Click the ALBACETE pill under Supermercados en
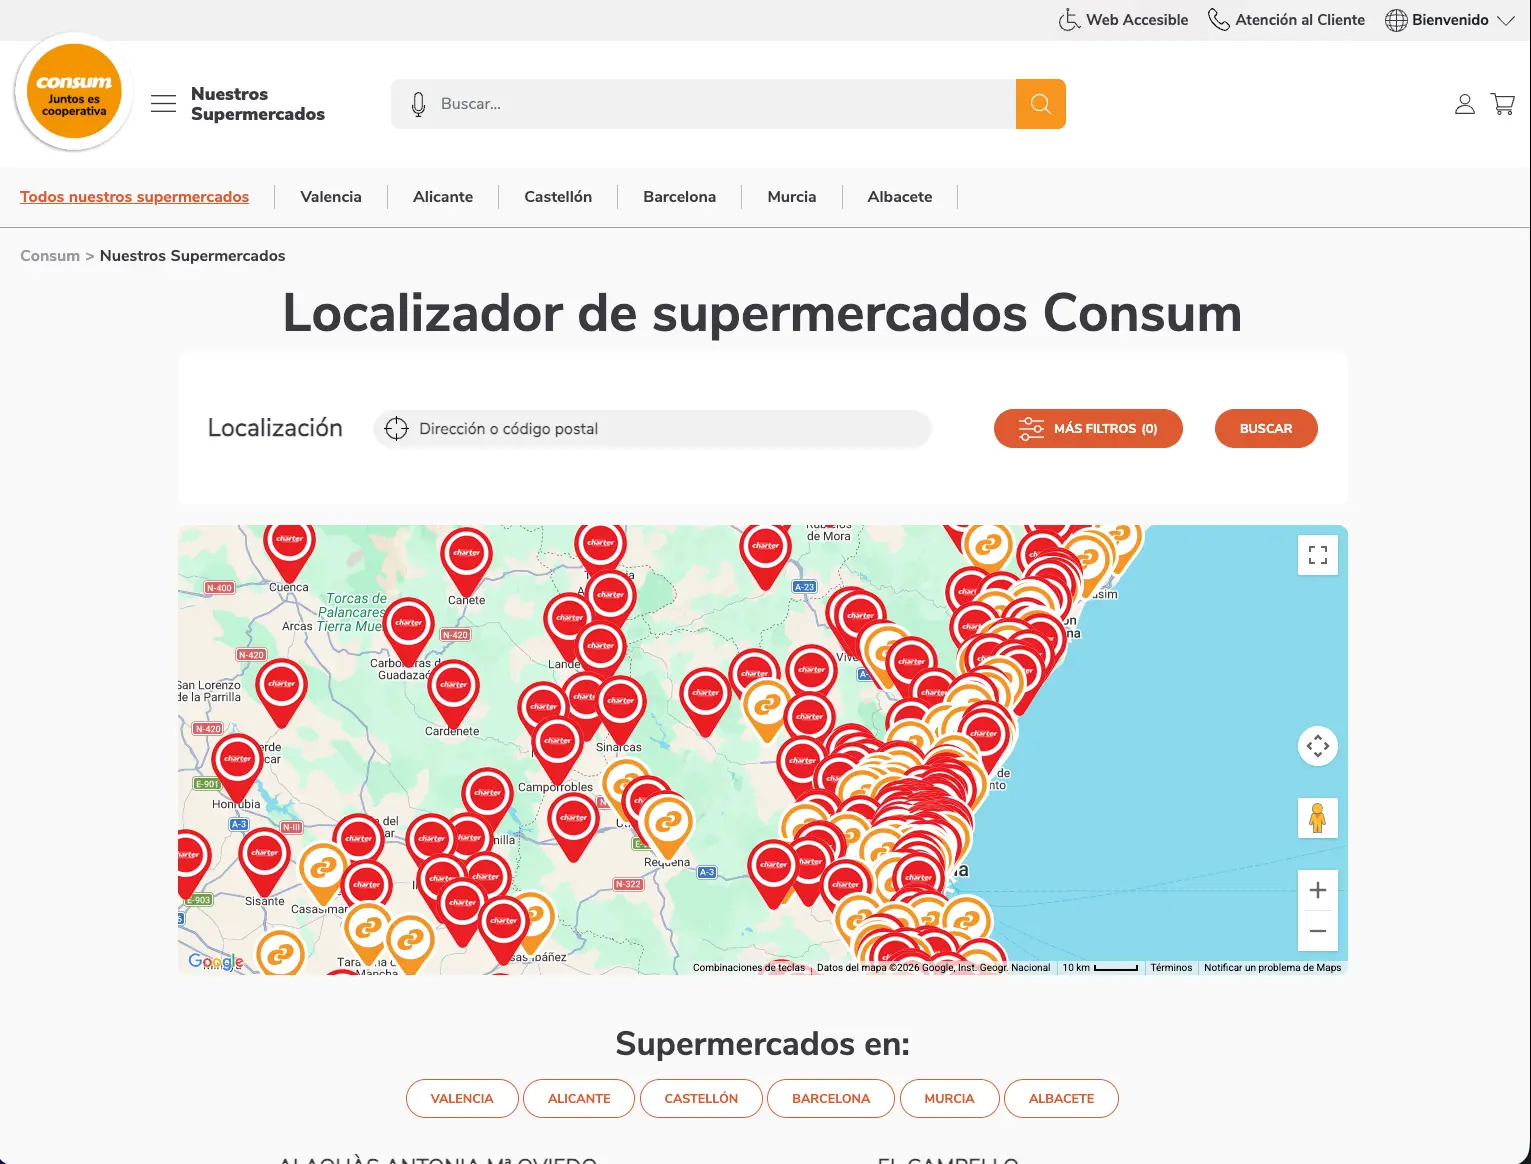Screen dimensions: 1531x1164 click(1061, 1098)
